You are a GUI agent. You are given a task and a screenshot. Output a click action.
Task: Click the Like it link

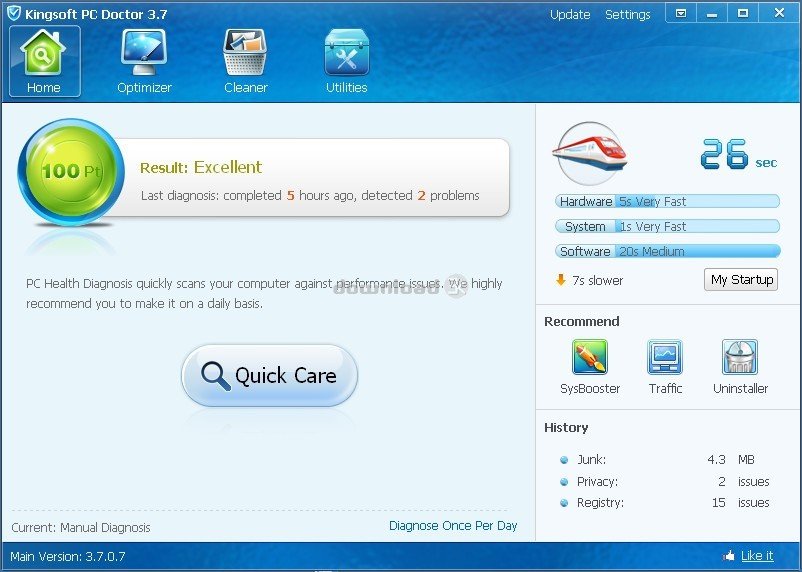pyautogui.click(x=757, y=556)
